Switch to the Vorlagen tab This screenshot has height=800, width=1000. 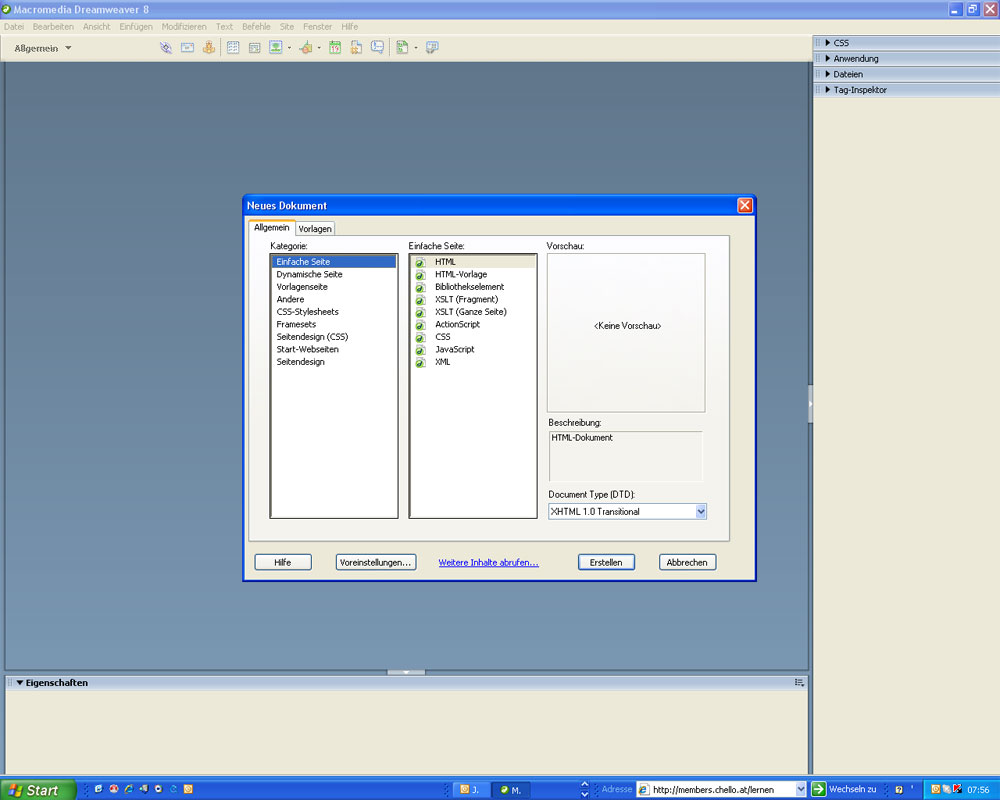click(x=315, y=229)
